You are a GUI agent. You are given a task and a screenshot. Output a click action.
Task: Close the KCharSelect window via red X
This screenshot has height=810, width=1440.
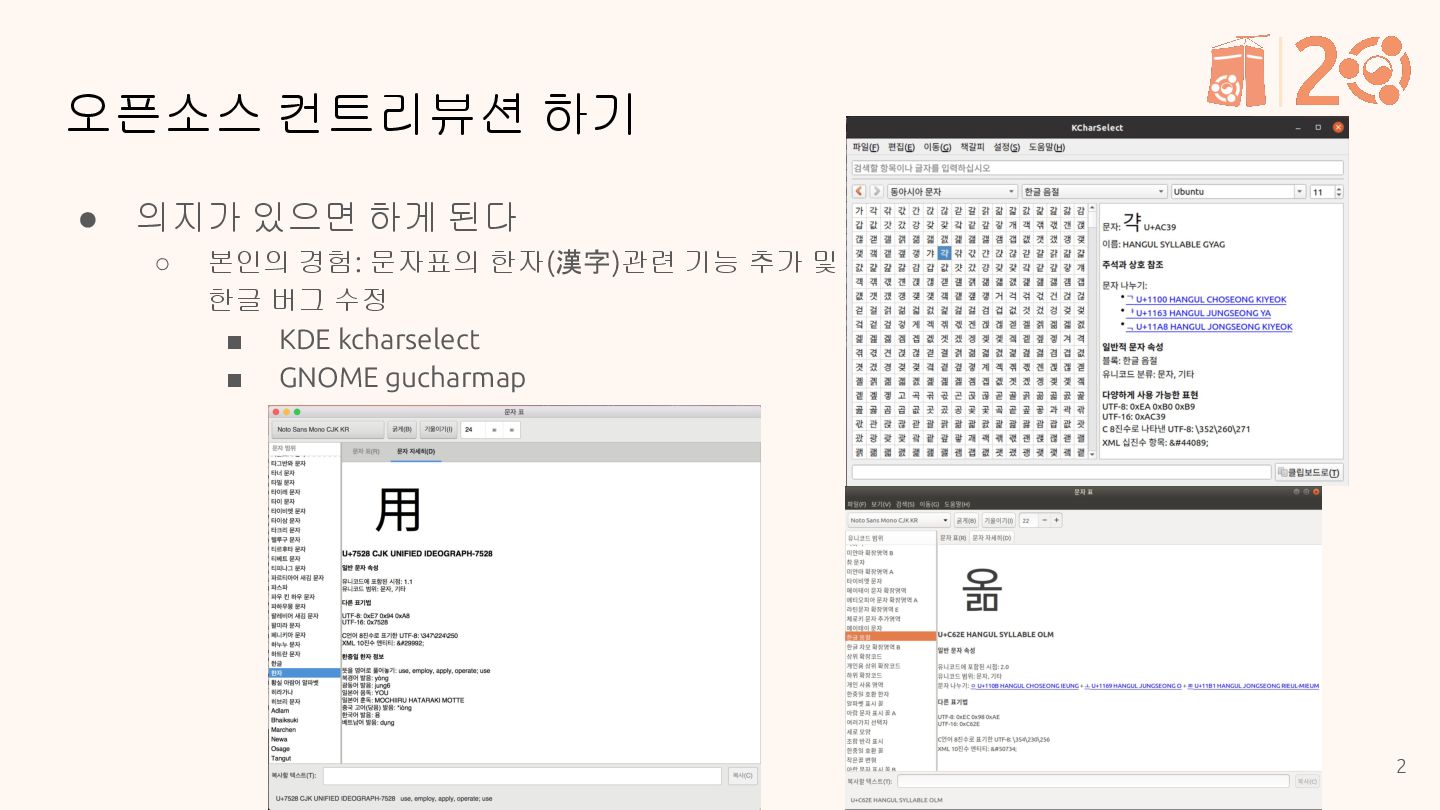(1339, 127)
